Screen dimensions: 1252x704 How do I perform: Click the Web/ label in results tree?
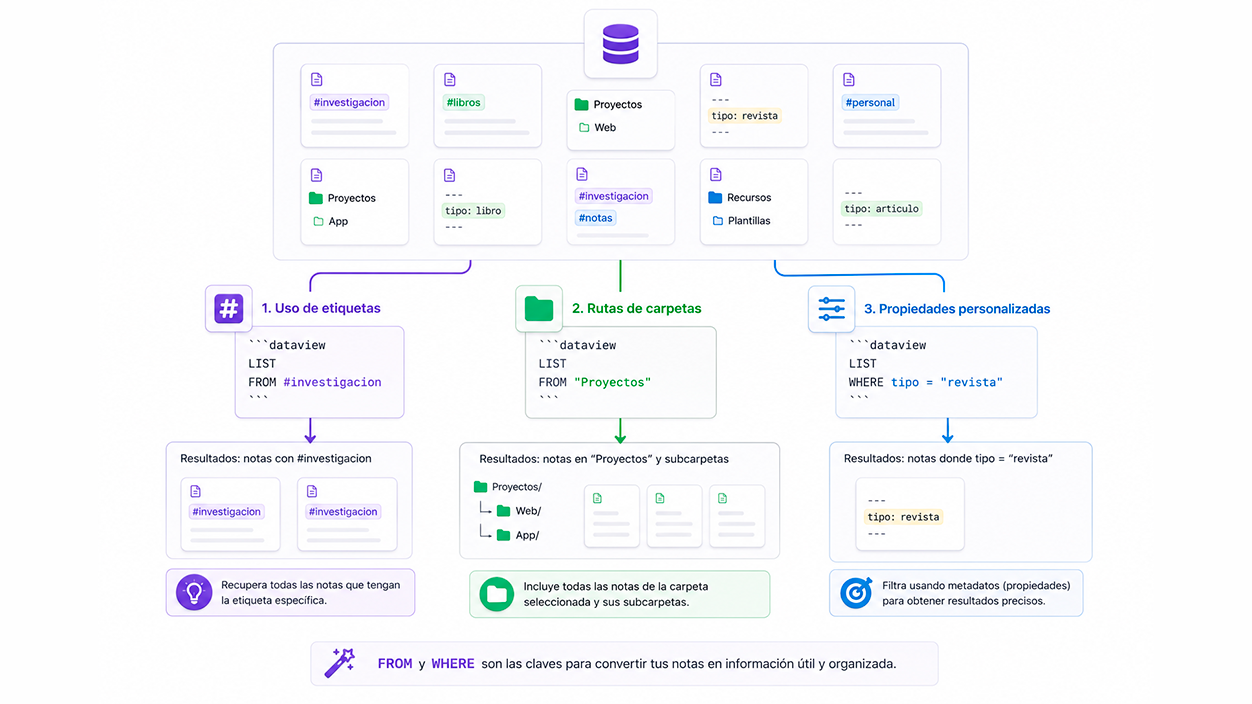528,511
